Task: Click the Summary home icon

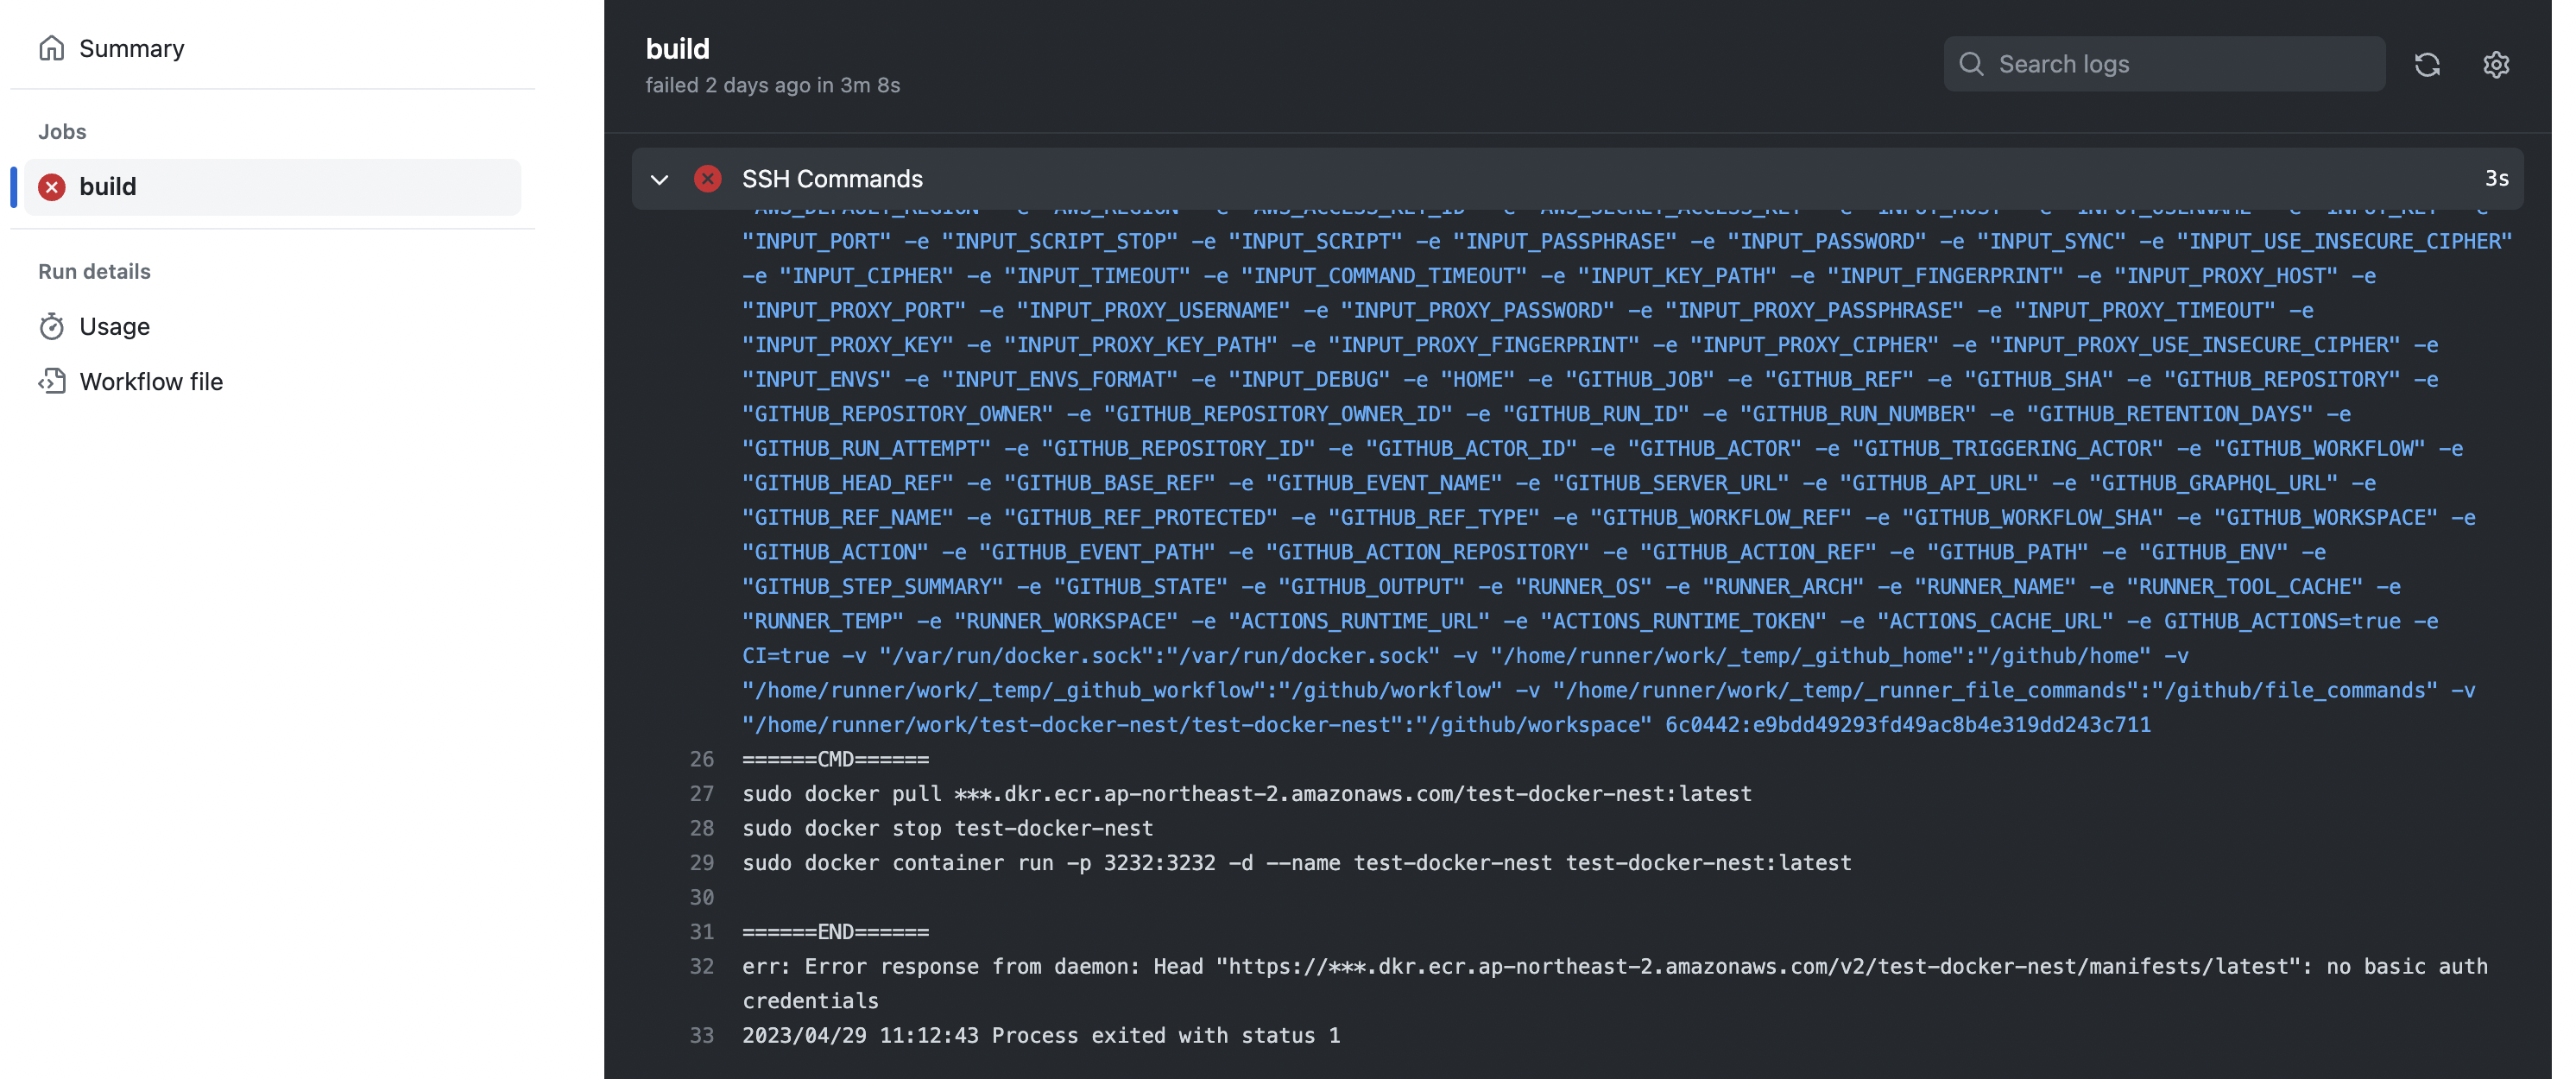Action: [52, 48]
